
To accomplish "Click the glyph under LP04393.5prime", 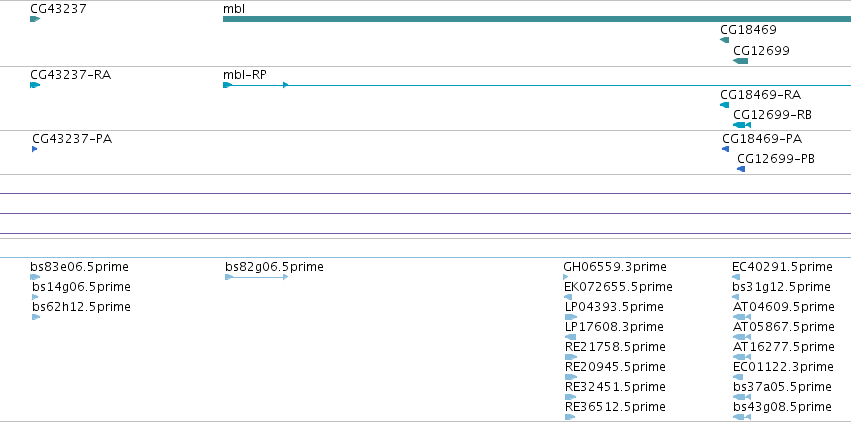I will coord(570,317).
